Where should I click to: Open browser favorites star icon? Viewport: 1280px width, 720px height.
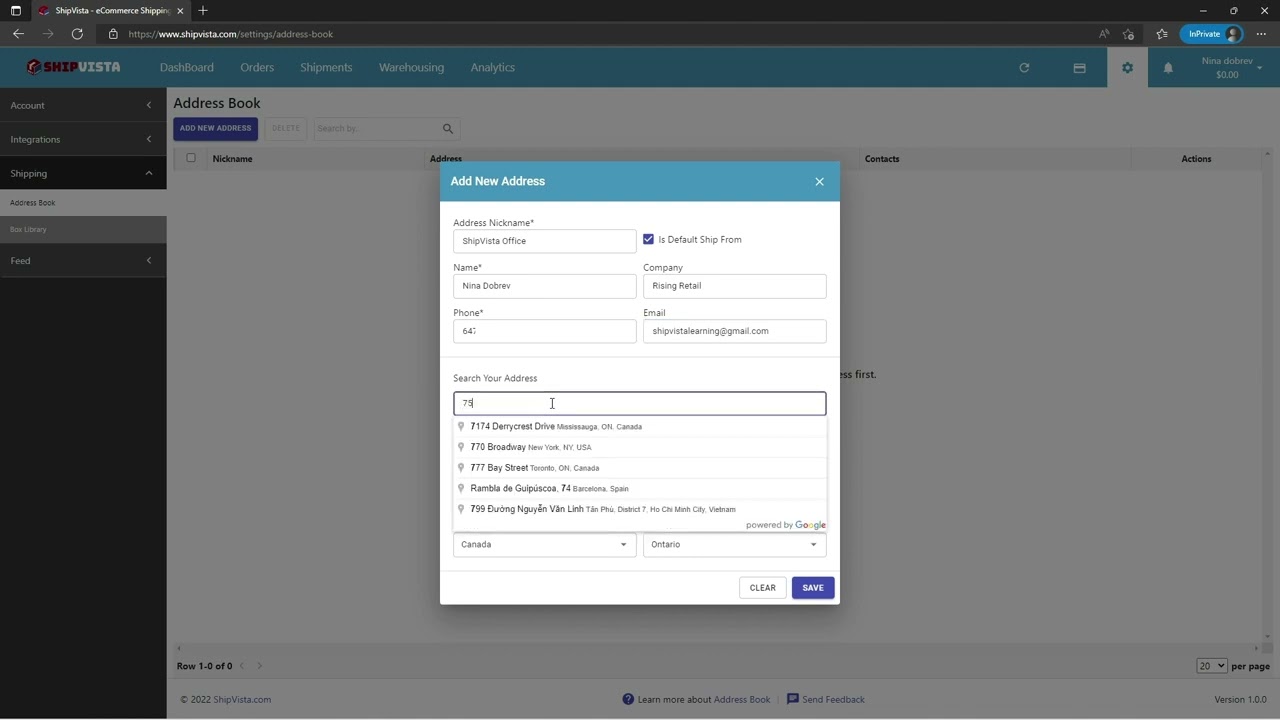[1161, 34]
